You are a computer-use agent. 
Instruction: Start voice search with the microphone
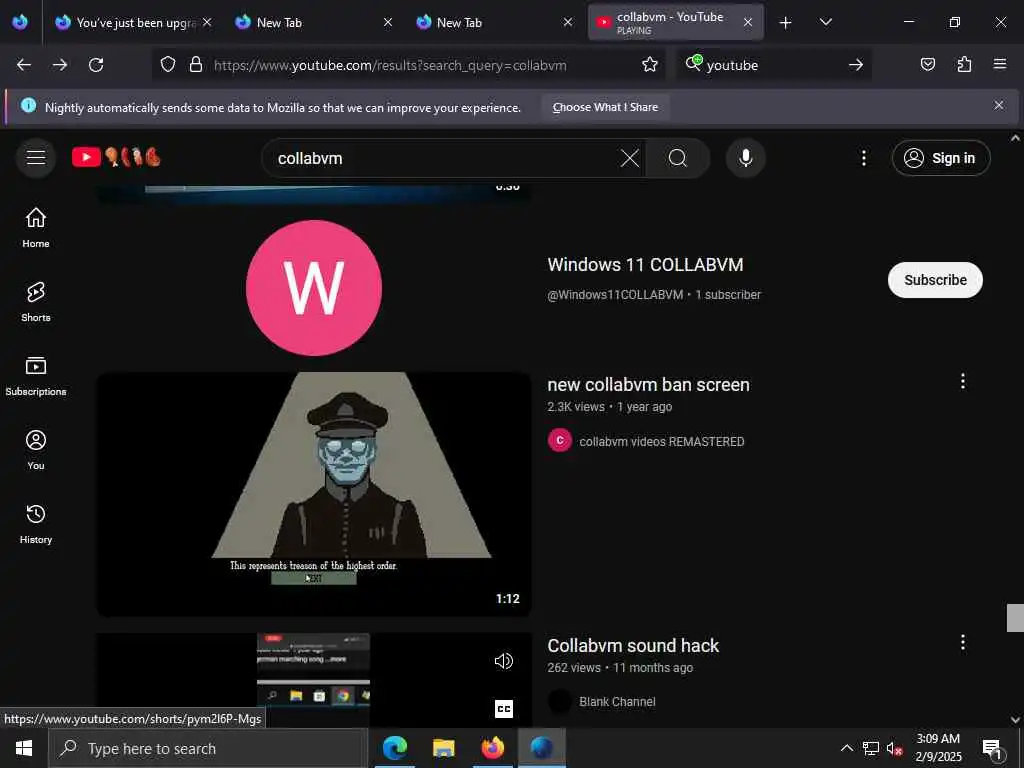pos(745,158)
